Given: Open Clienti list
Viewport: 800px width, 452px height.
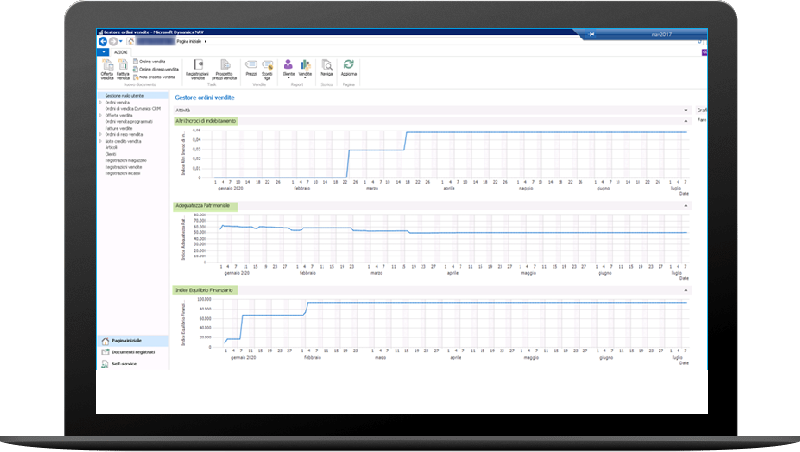Looking at the screenshot, I should click(x=111, y=154).
